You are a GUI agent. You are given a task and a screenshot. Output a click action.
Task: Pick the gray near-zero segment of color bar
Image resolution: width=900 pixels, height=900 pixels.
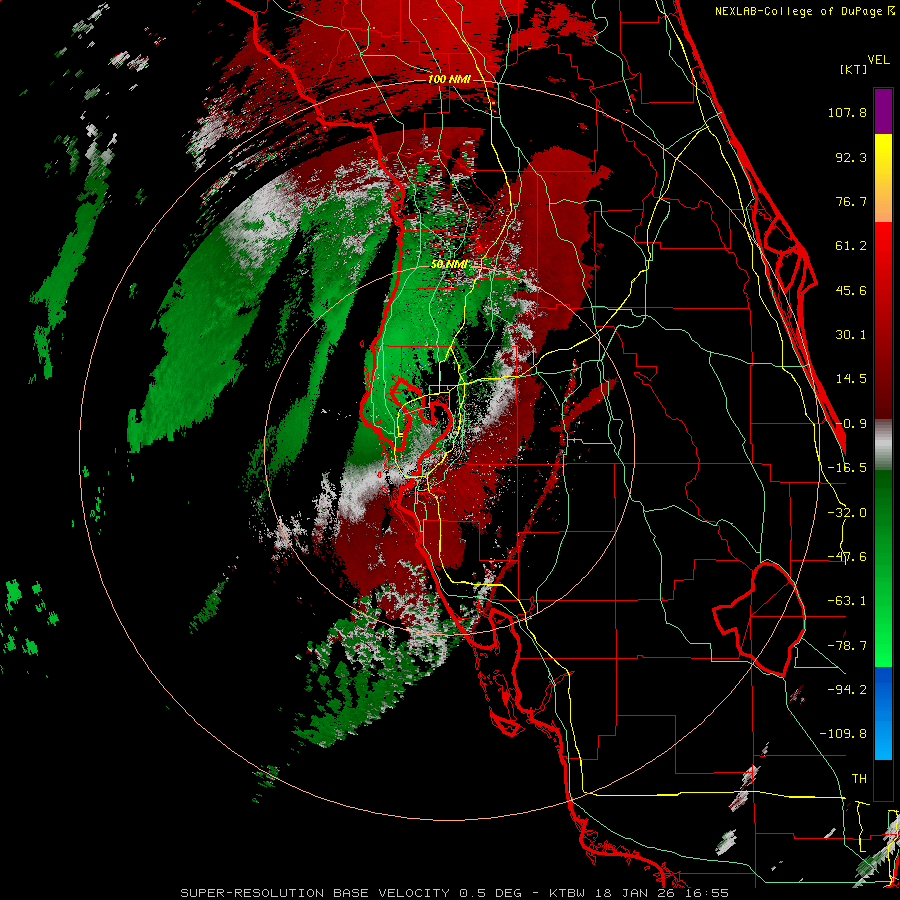[883, 445]
